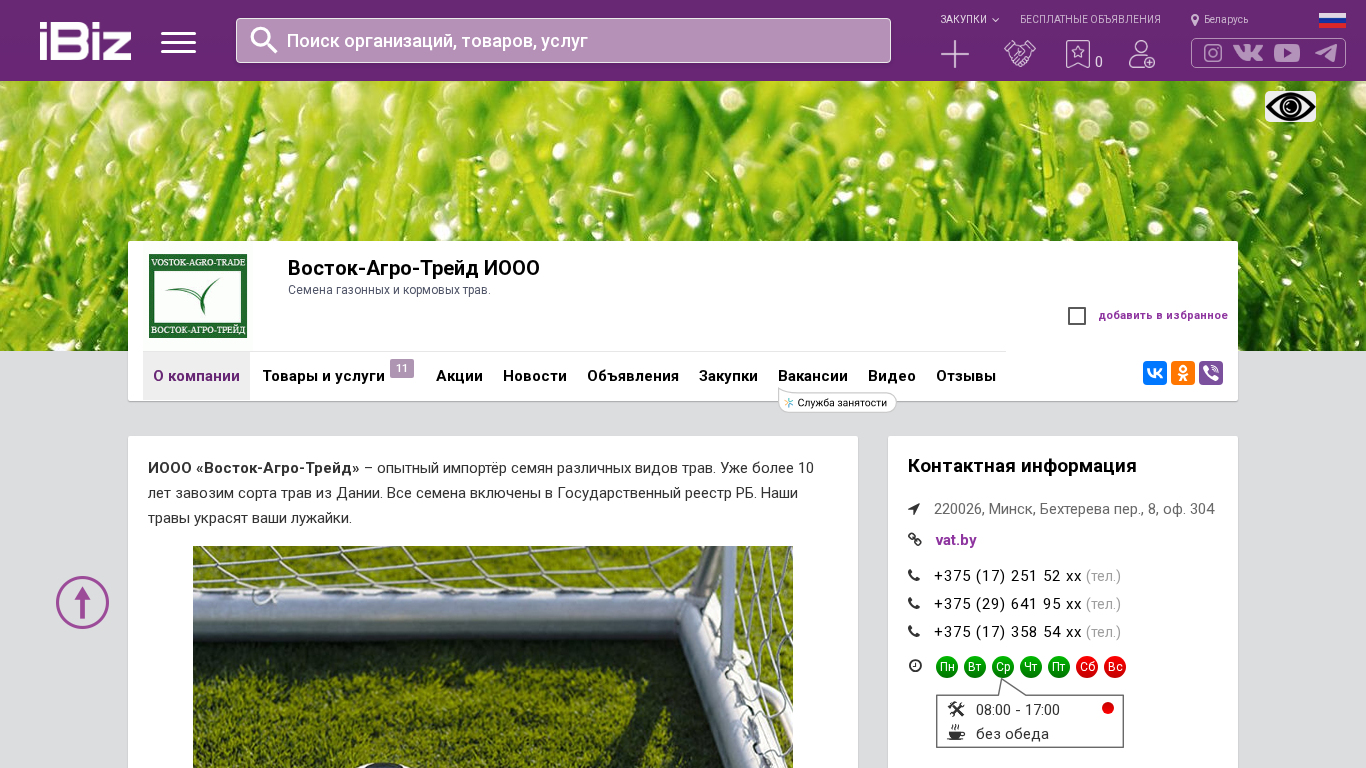Click the football goal photo
Viewport: 1366px width, 768px height.
(x=493, y=657)
